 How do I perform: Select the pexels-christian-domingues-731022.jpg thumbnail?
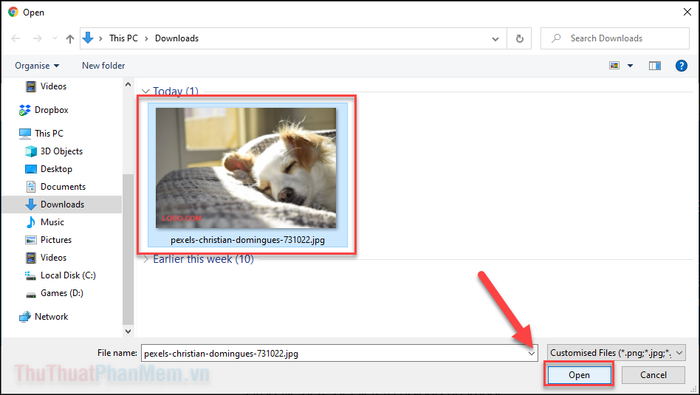(x=248, y=175)
